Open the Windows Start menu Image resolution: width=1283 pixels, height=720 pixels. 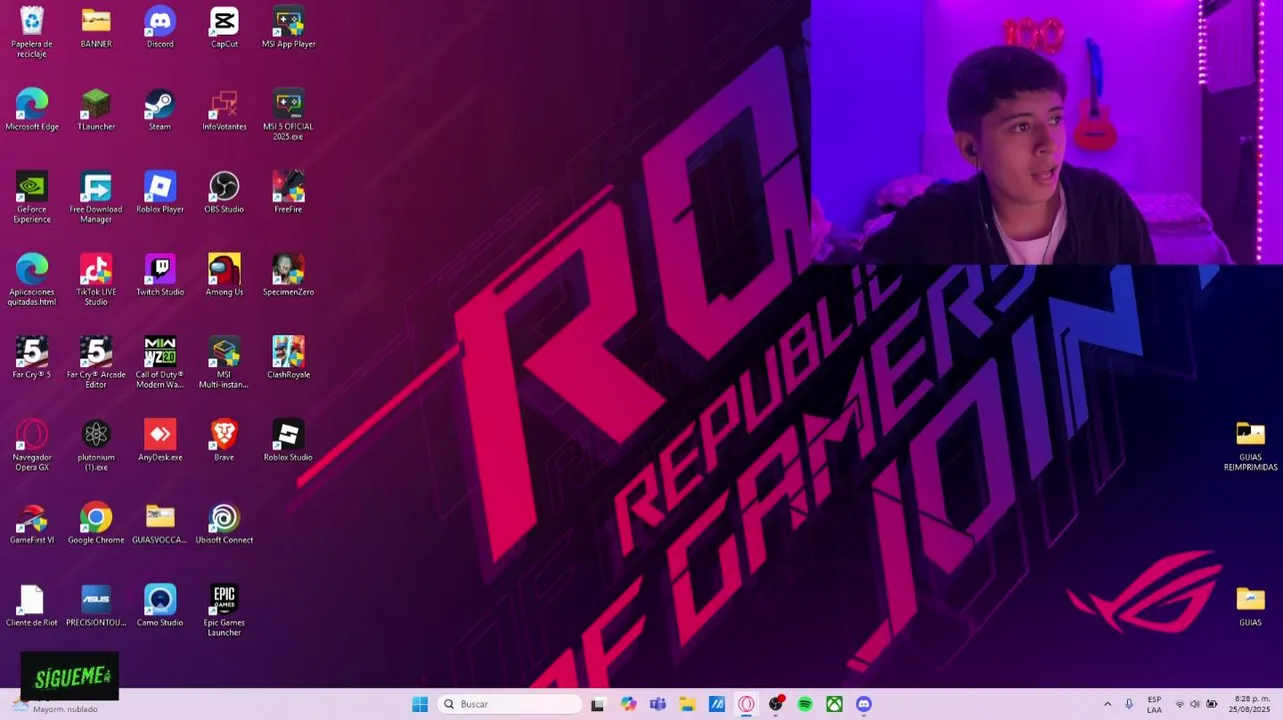click(420, 704)
